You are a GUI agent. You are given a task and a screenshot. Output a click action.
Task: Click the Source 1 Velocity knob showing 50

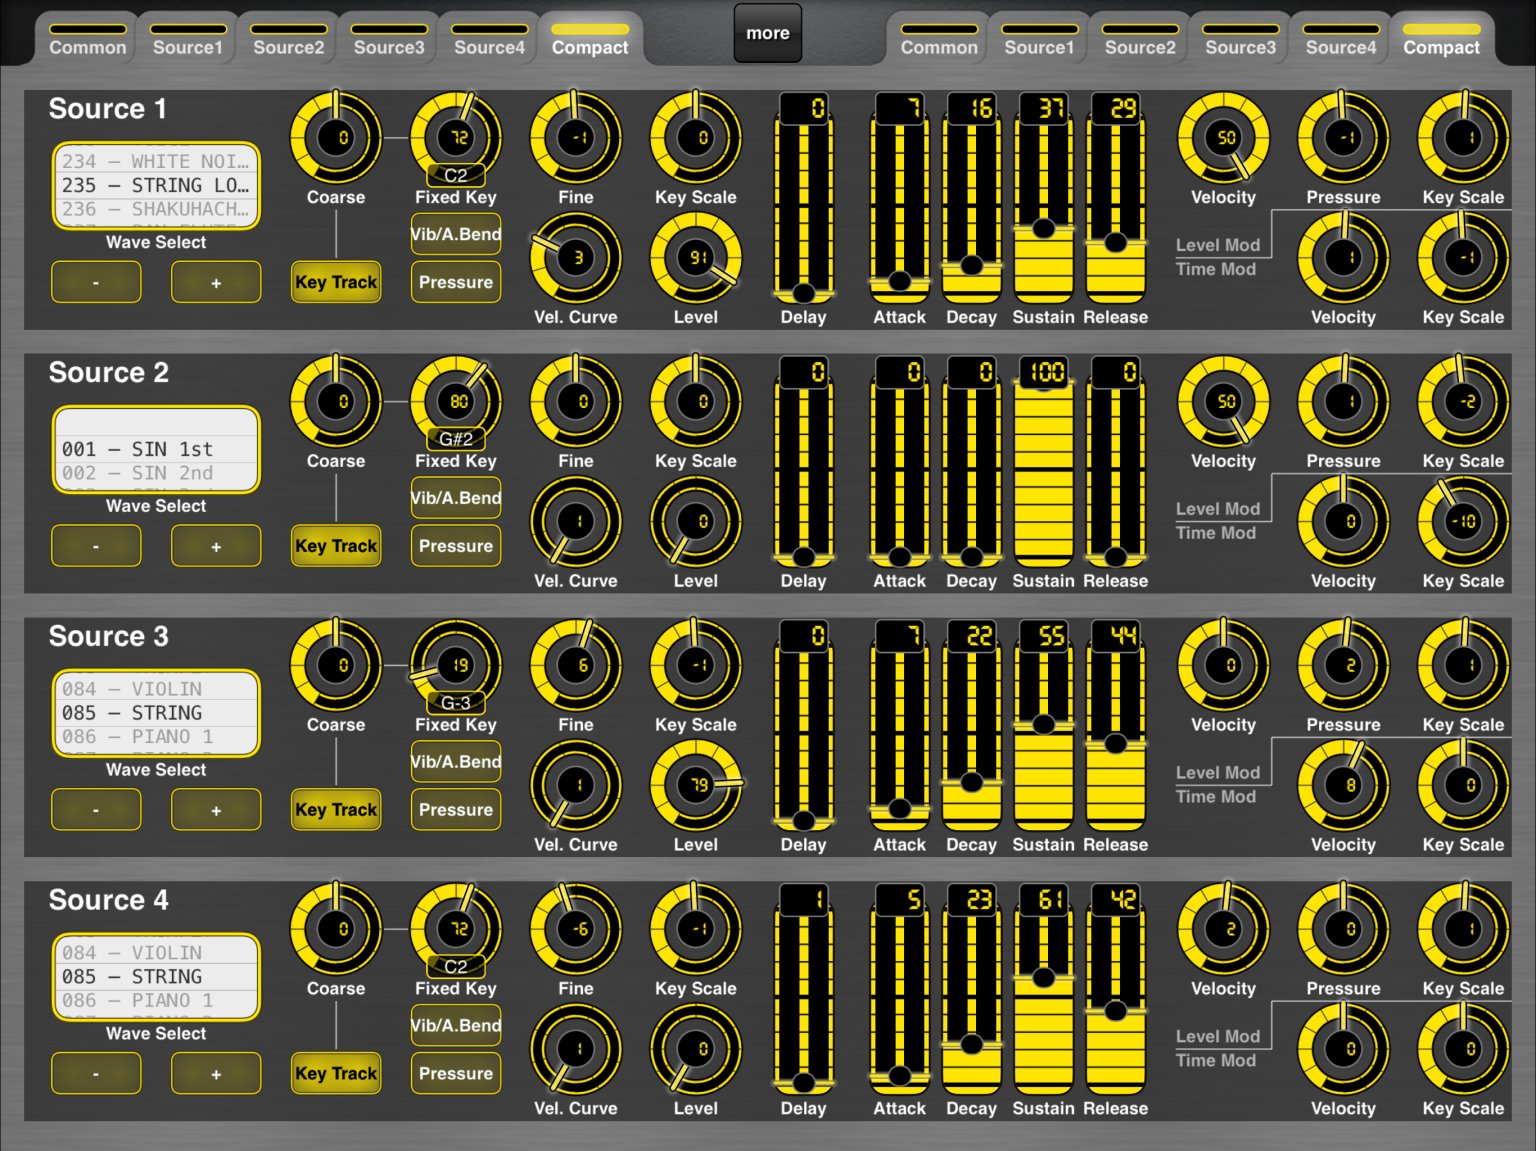1223,137
